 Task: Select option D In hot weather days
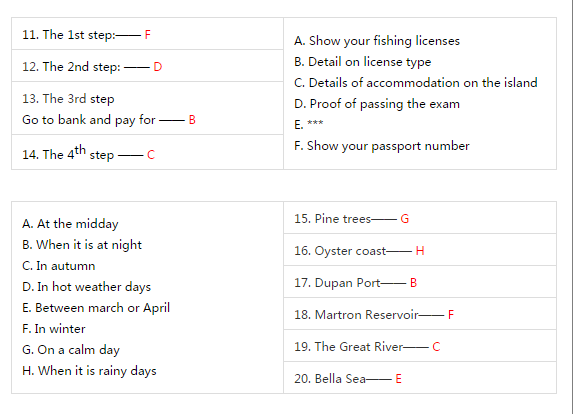tap(86, 287)
